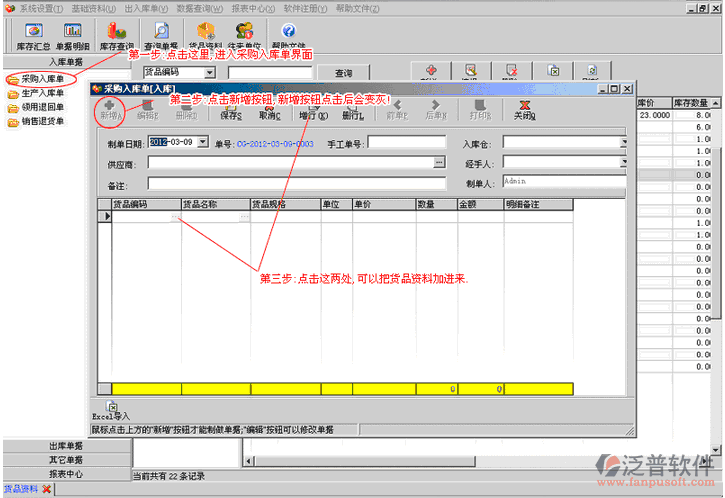Click the 库存查询 stock query icon
Image resolution: width=725 pixels, height=498 pixels.
click(117, 37)
